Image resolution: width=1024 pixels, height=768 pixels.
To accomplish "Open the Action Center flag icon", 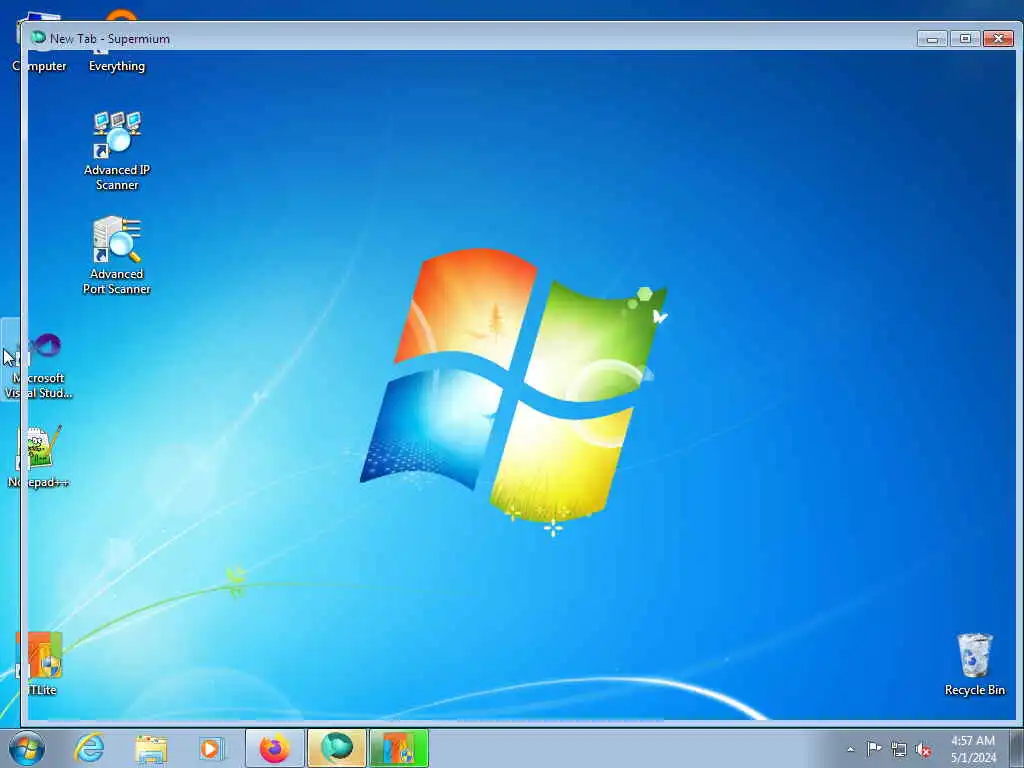I will [x=874, y=748].
